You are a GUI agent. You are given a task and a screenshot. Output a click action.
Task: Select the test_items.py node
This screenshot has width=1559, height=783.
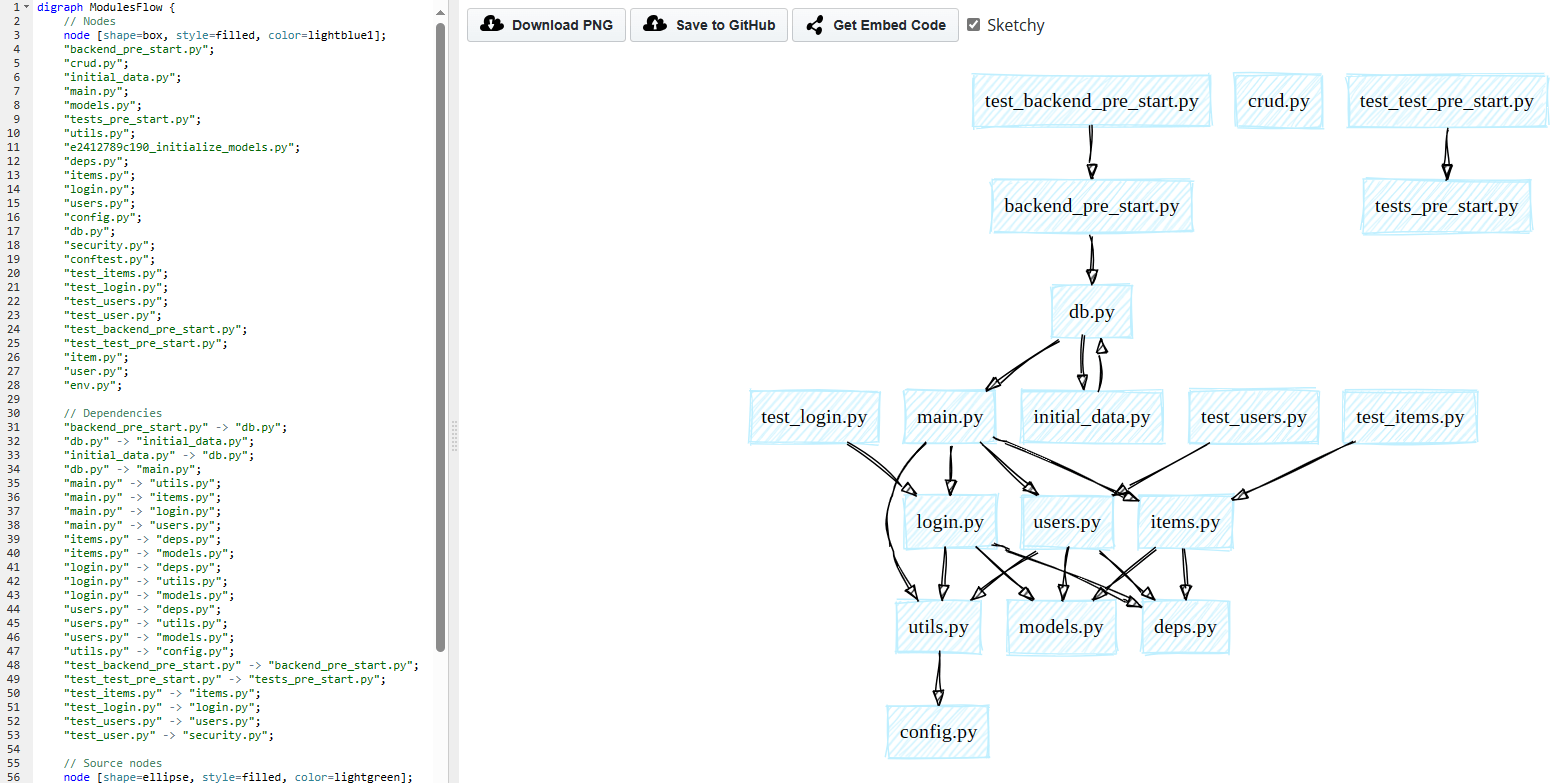(1409, 416)
